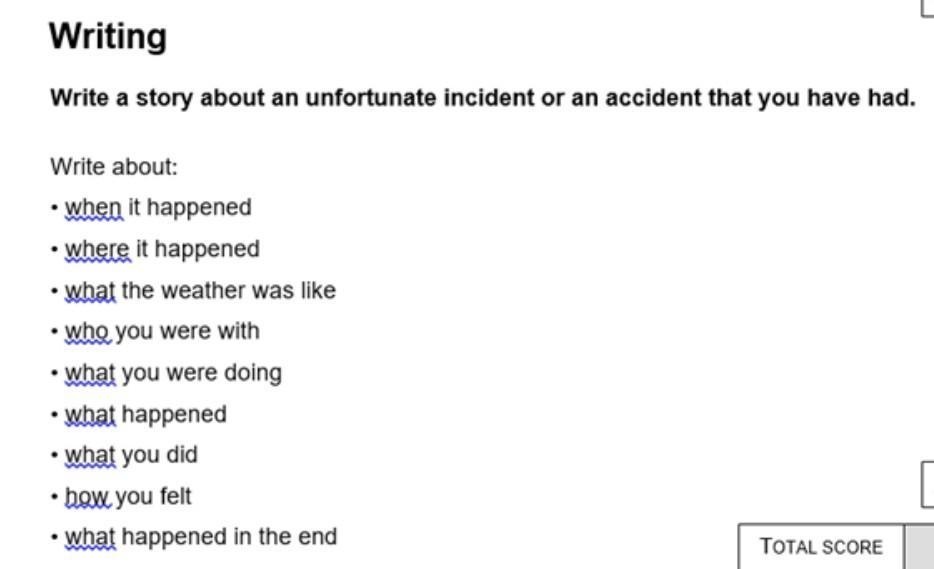Click the Writing heading
934x569 pixels.
click(108, 37)
